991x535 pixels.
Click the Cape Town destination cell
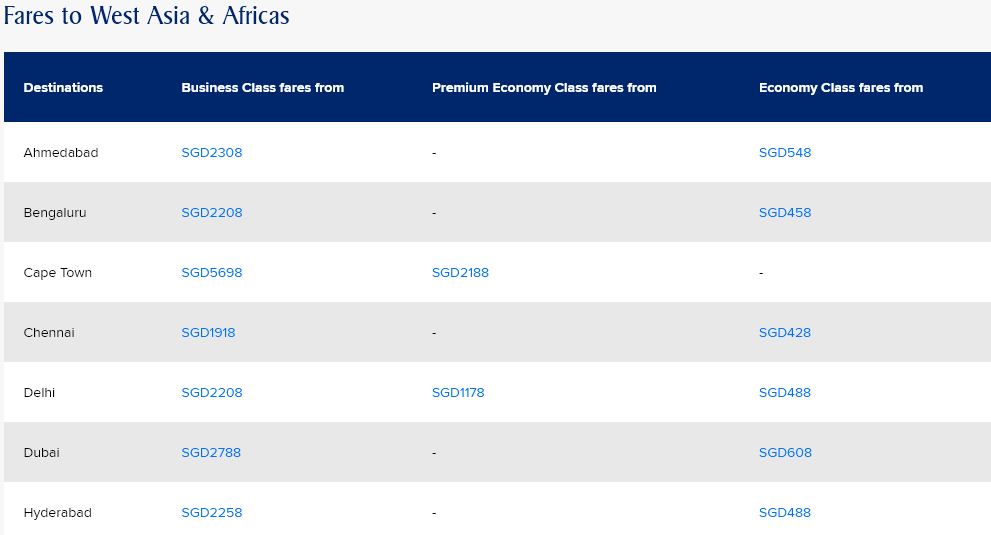(x=58, y=273)
